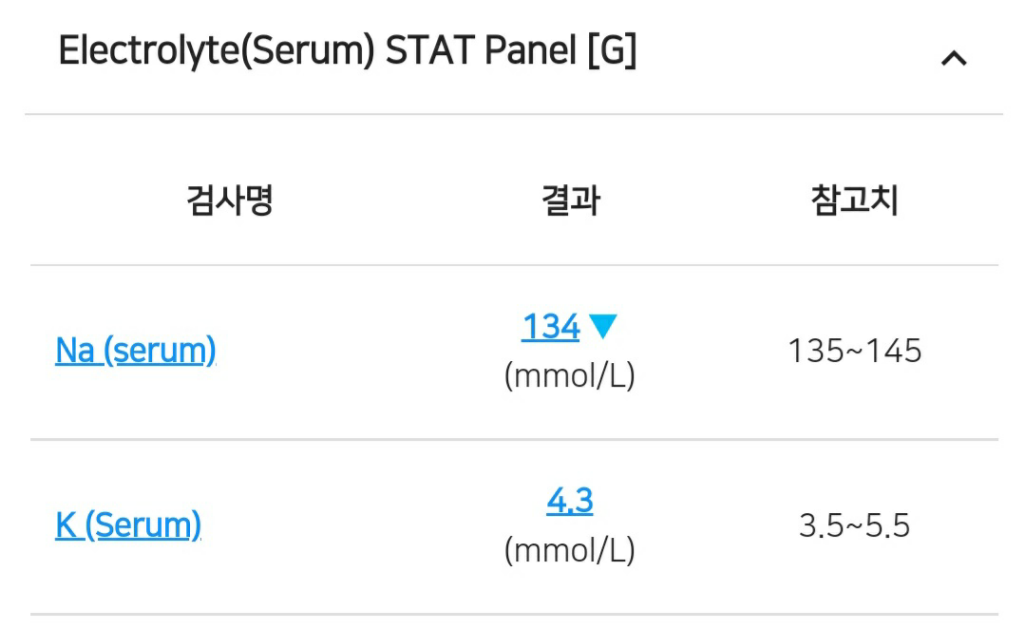Image resolution: width=1024 pixels, height=628 pixels.
Task: Open the K (Serum) test link
Action: 128,525
